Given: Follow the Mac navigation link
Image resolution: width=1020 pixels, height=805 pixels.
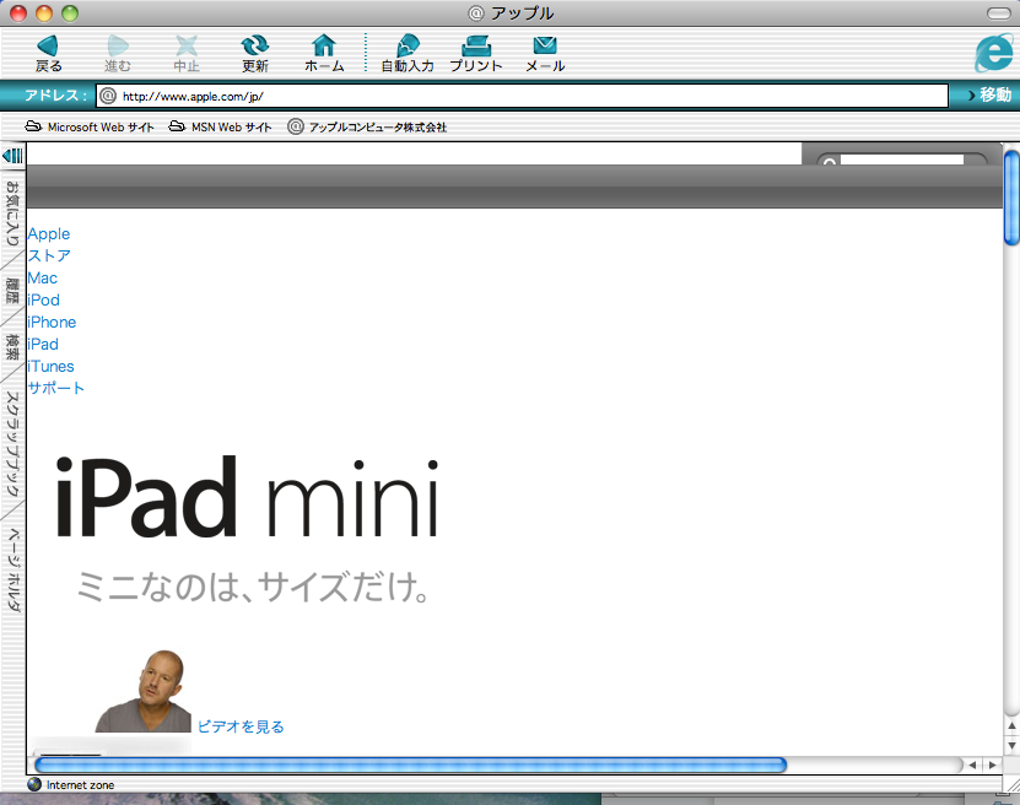Looking at the screenshot, I should (42, 278).
